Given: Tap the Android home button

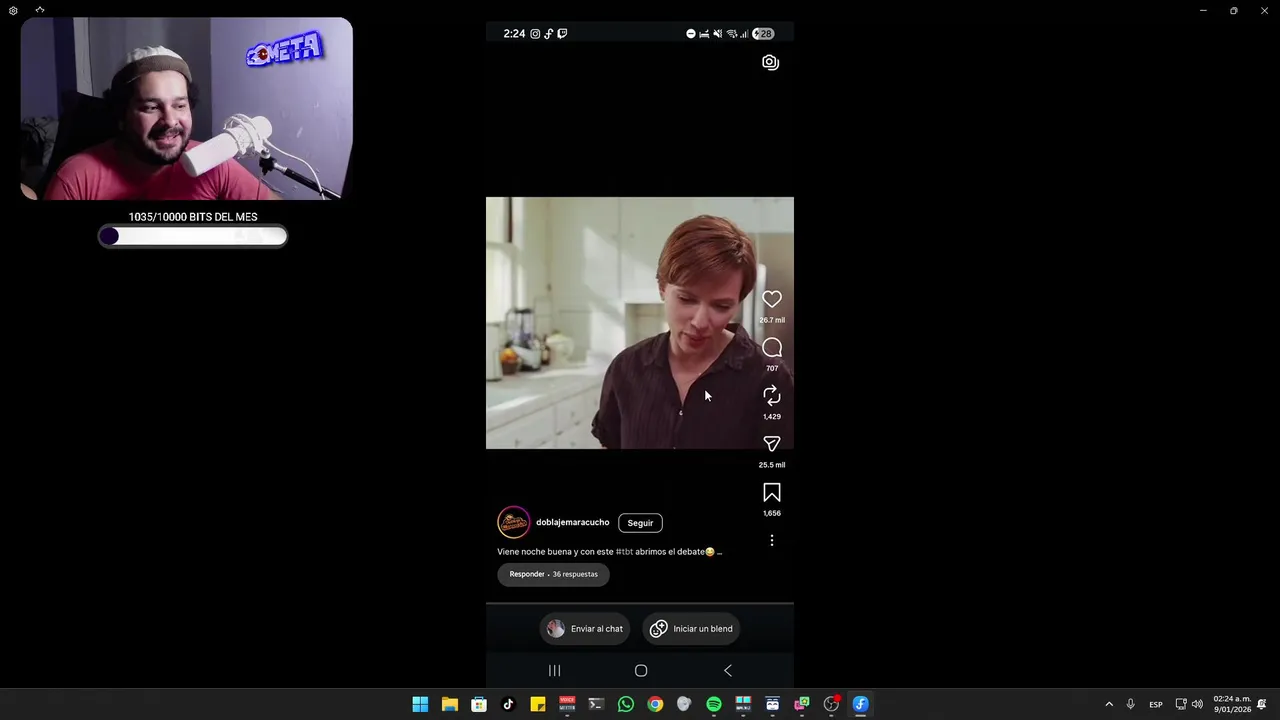Looking at the screenshot, I should 641,671.
